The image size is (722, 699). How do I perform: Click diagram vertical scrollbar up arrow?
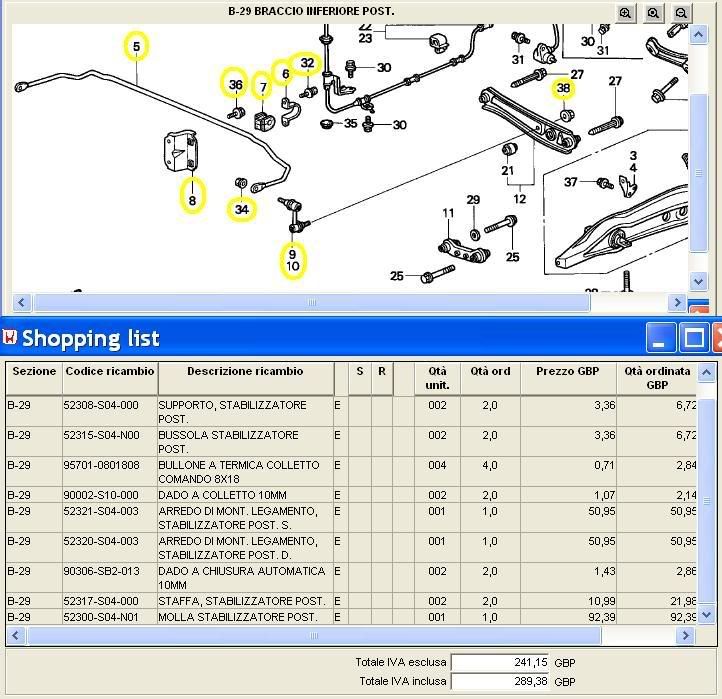(x=699, y=35)
